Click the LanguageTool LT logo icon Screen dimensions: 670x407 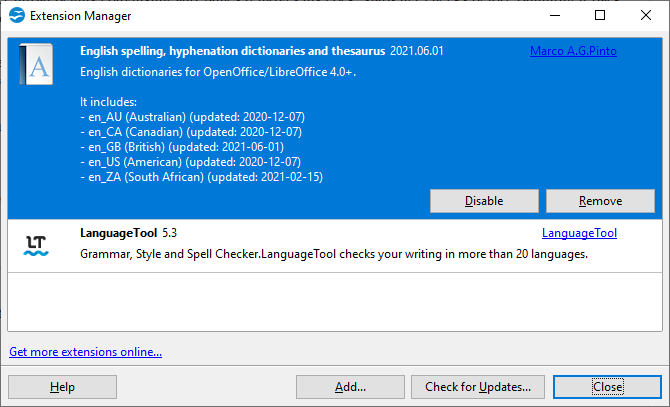click(x=36, y=246)
